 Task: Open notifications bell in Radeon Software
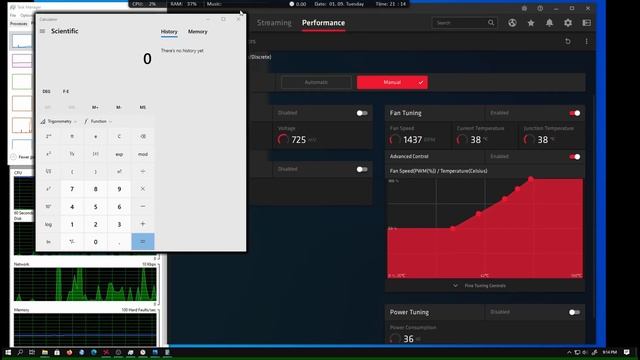point(549,23)
